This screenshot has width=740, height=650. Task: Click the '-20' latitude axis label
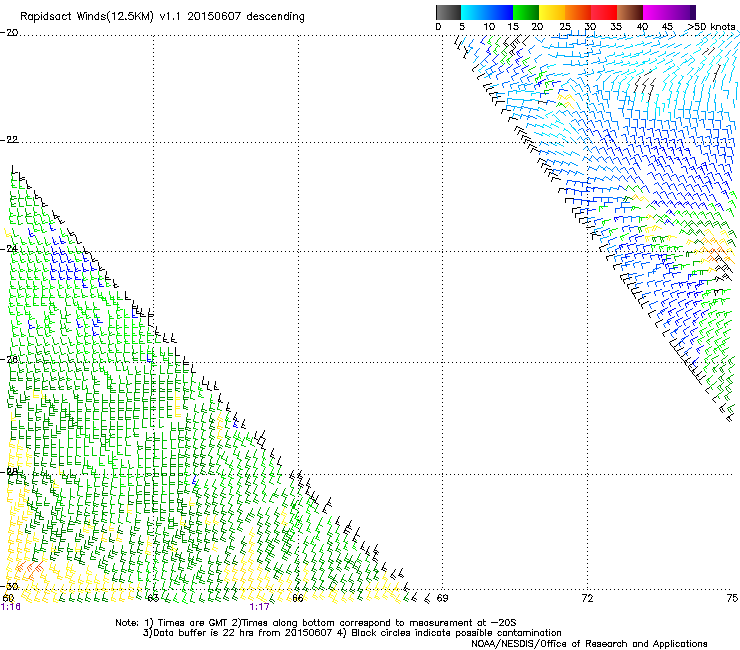click(9, 32)
